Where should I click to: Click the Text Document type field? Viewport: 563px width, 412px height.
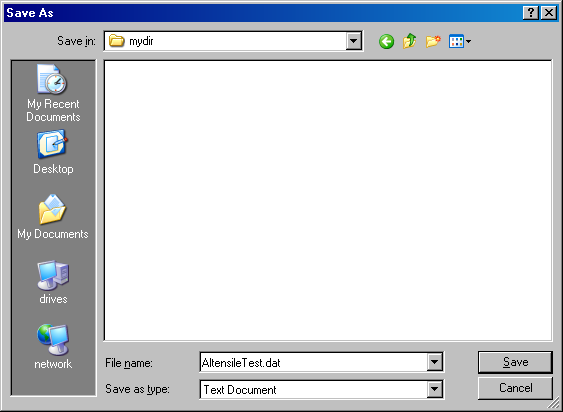point(313,389)
